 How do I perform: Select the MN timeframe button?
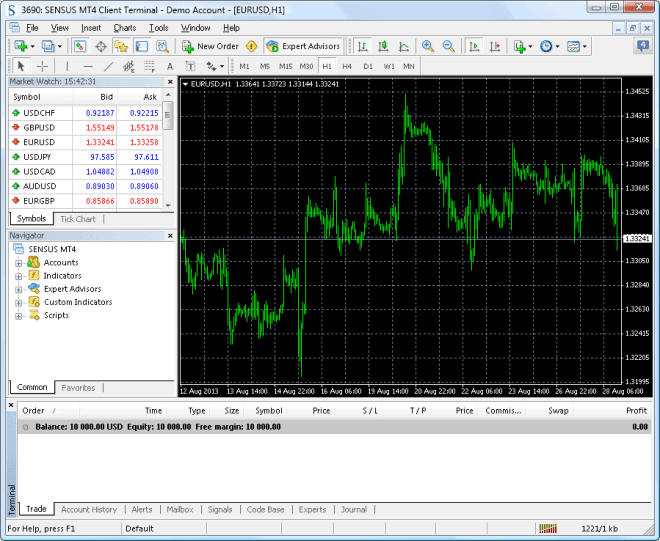coord(409,66)
